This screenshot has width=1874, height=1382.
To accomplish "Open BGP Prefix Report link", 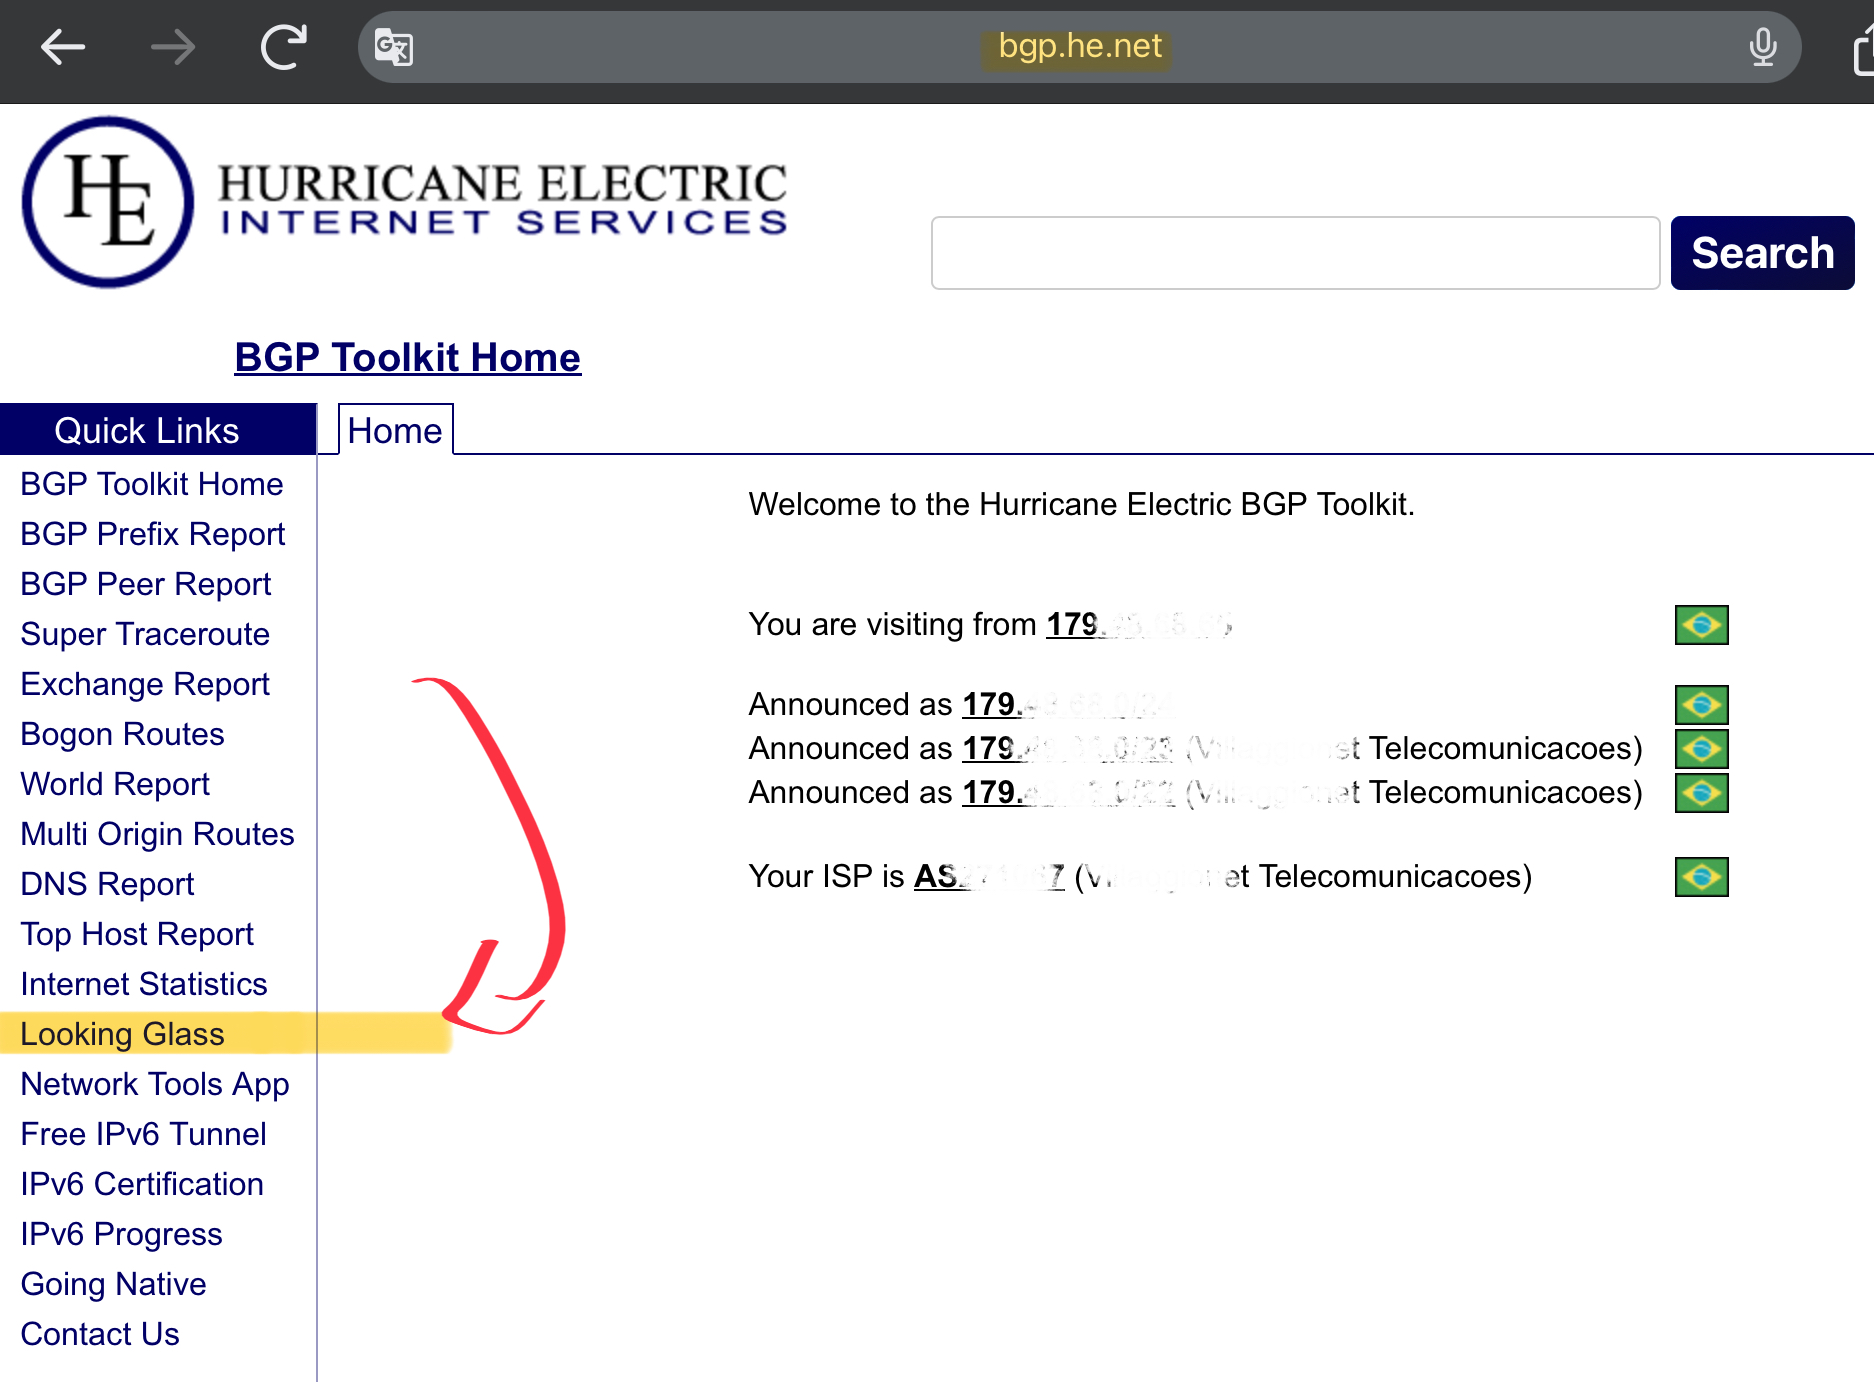I will point(153,534).
